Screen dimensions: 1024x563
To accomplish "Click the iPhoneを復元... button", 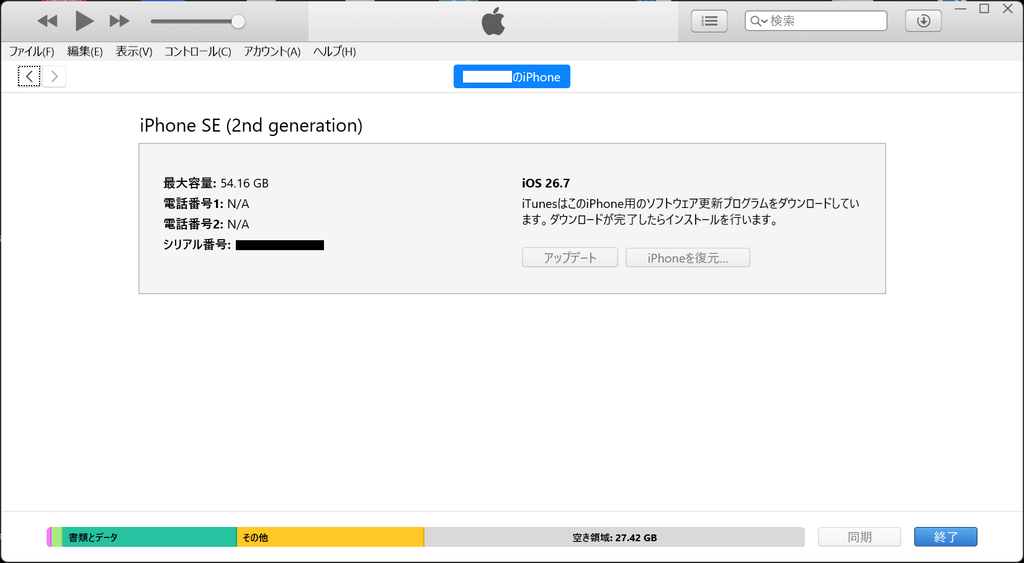I will pos(688,257).
